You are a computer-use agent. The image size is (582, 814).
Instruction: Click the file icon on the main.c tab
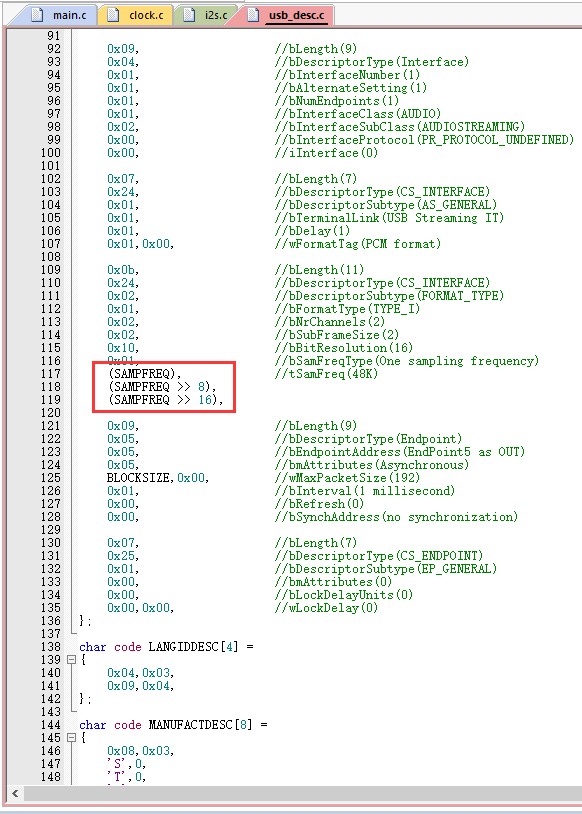(37, 15)
